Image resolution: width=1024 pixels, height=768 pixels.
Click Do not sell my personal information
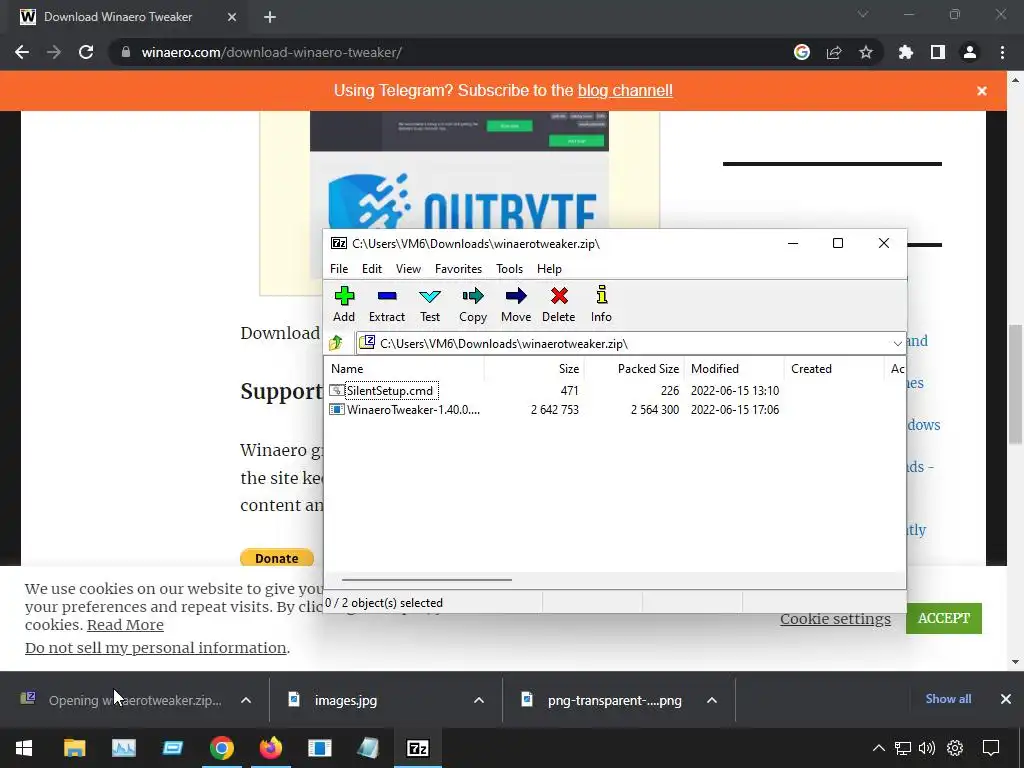tap(155, 647)
